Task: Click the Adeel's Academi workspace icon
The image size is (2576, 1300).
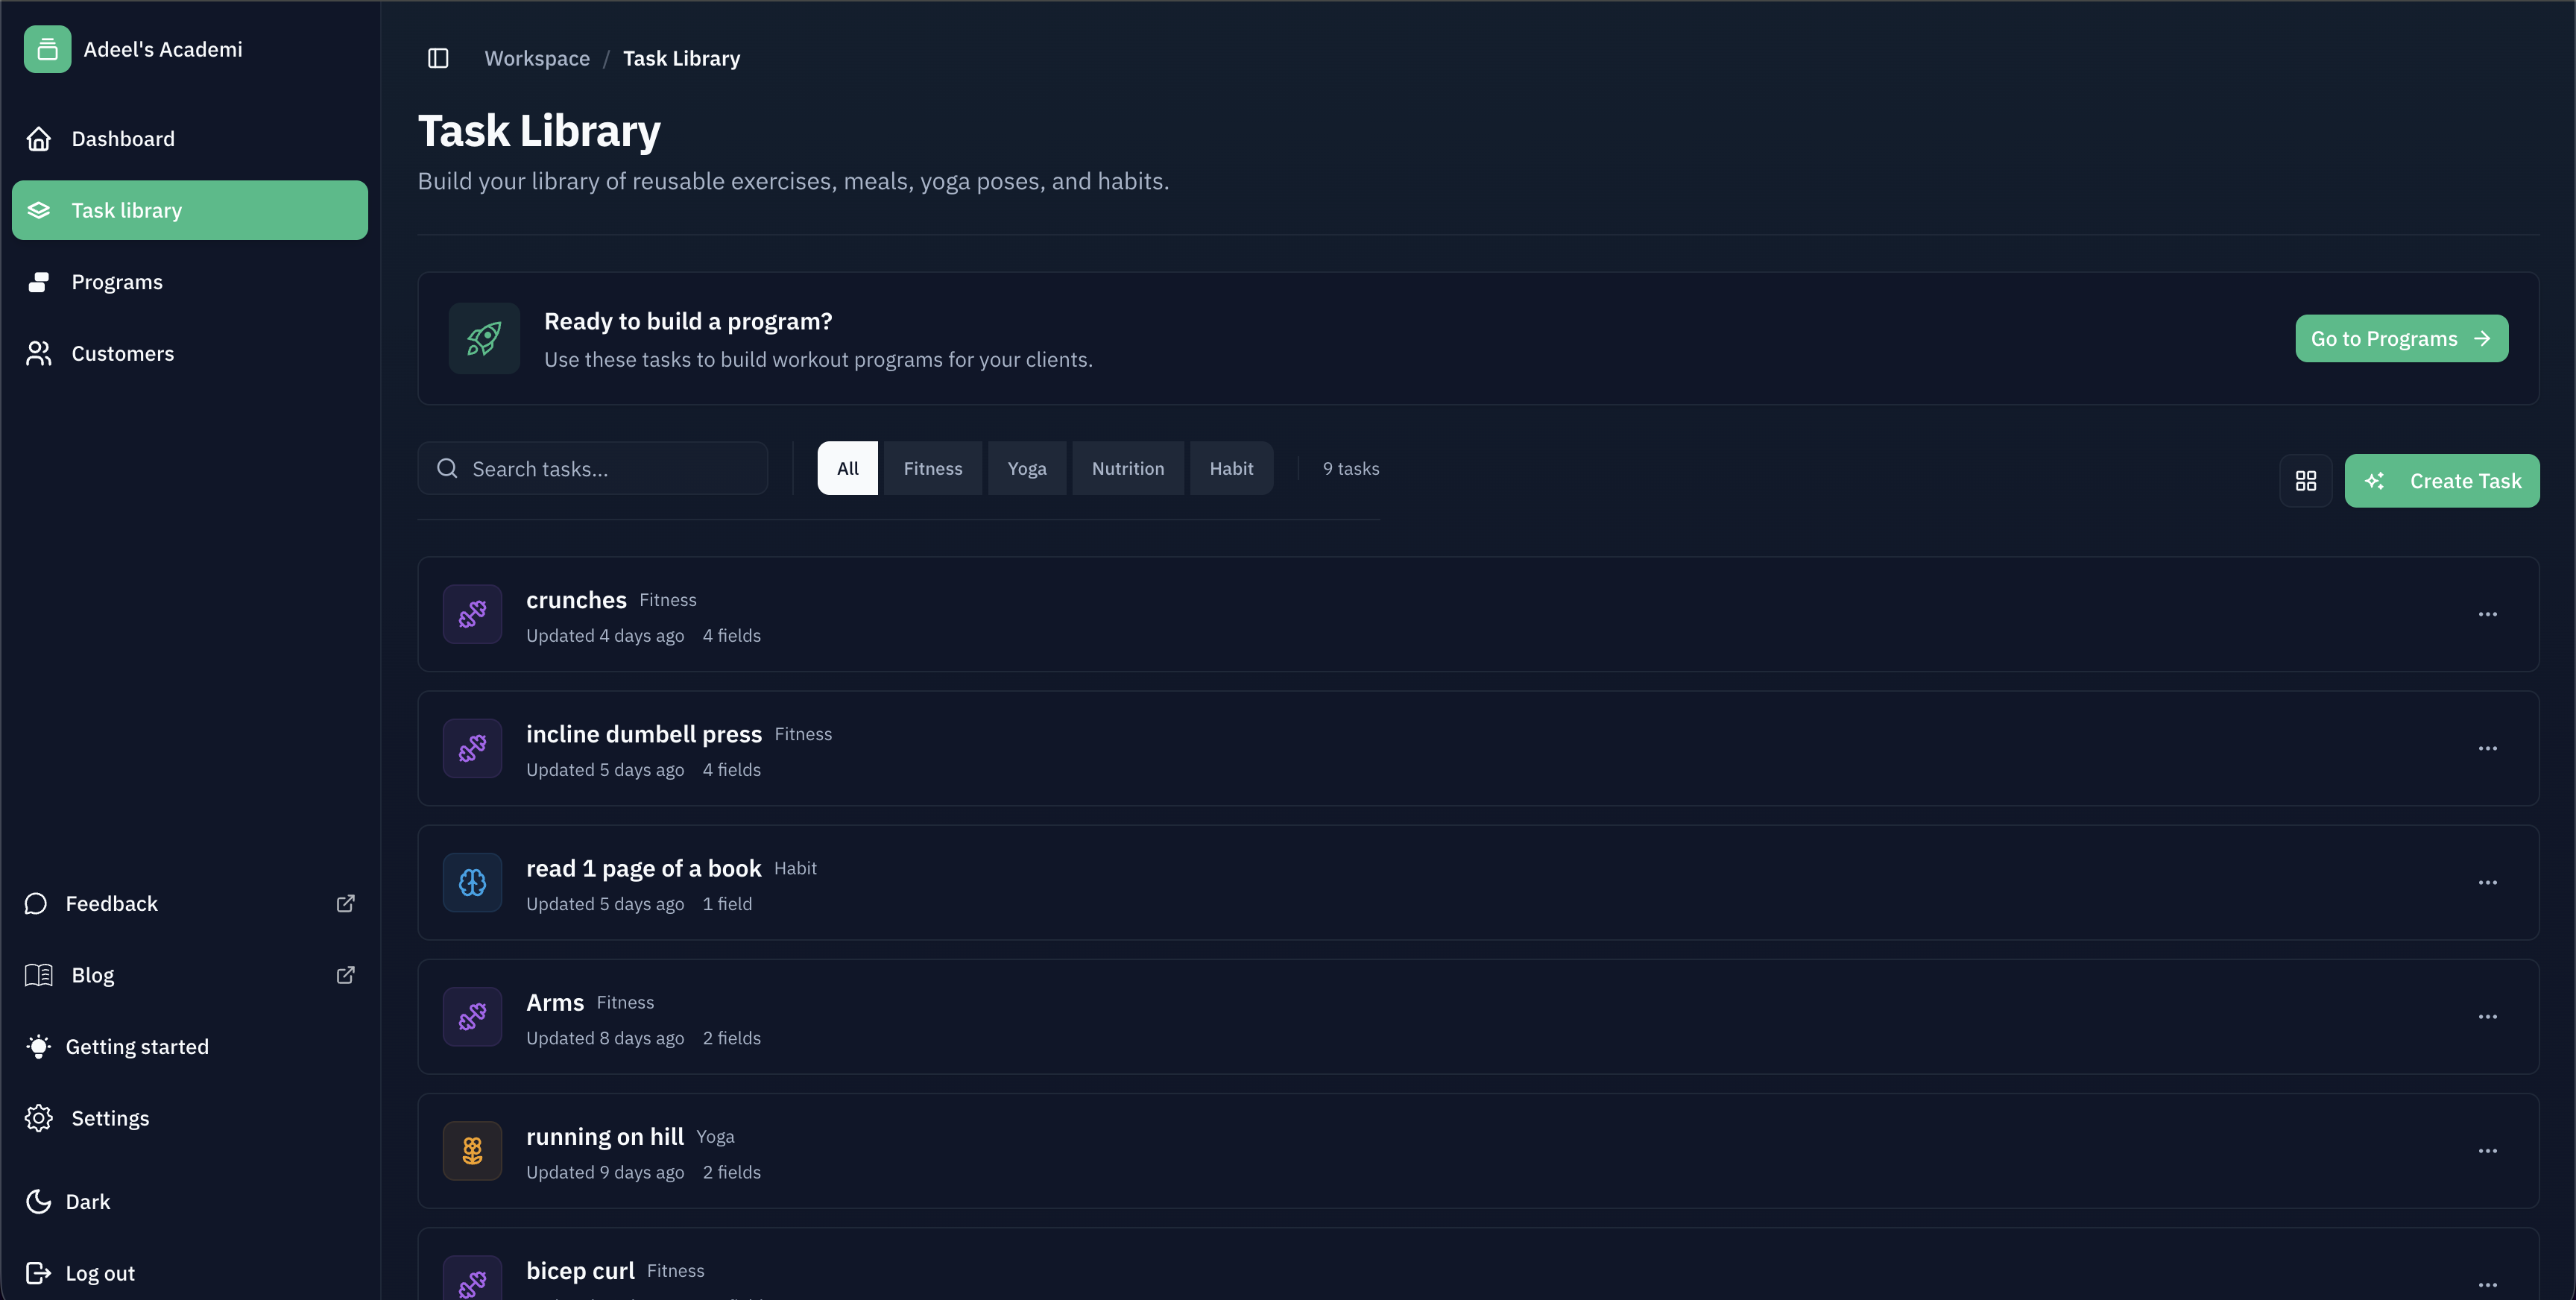Action: tap(46, 48)
